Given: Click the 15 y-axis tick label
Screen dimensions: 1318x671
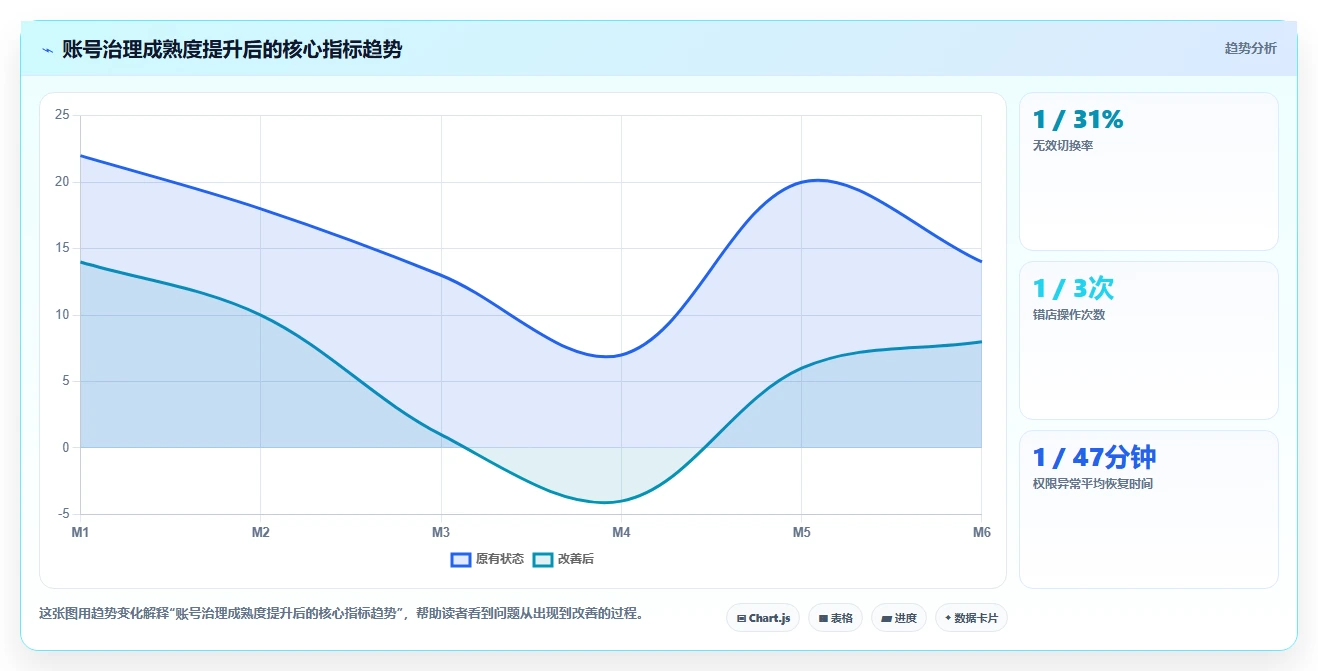Looking at the screenshot, I should [62, 248].
